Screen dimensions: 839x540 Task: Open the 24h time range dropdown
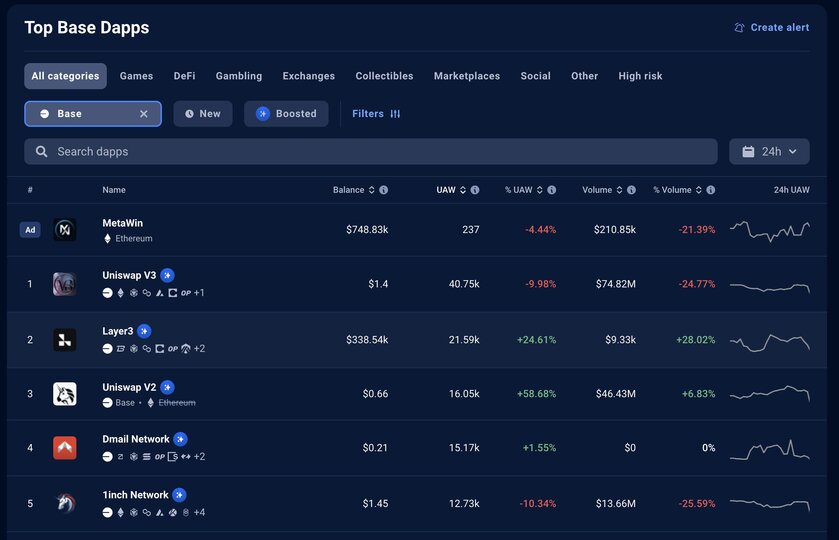(x=769, y=151)
